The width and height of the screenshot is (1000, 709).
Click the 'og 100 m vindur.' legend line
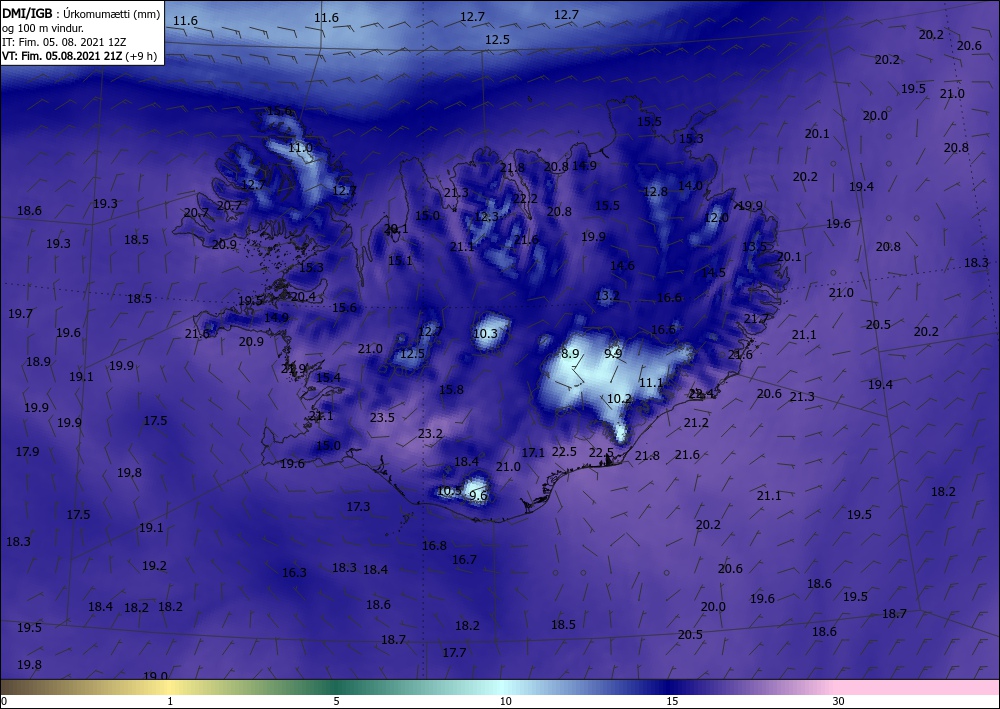(x=43, y=27)
